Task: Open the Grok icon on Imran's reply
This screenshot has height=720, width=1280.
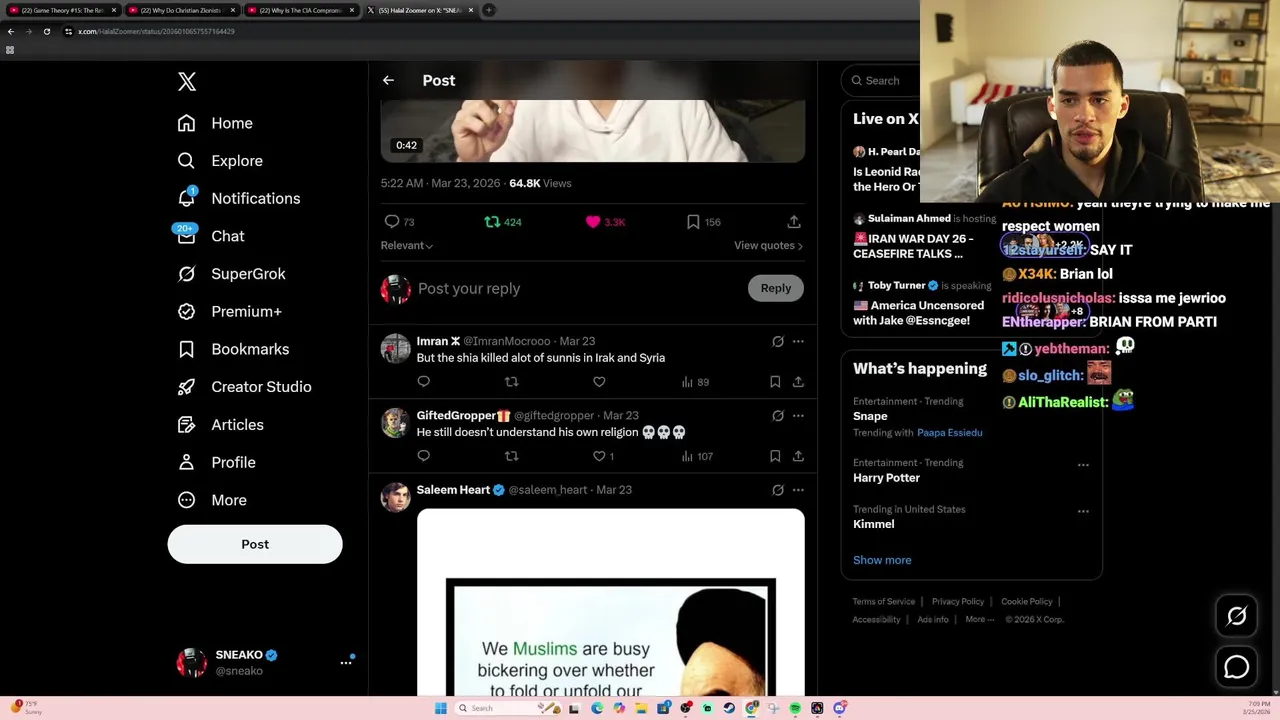Action: tap(778, 341)
